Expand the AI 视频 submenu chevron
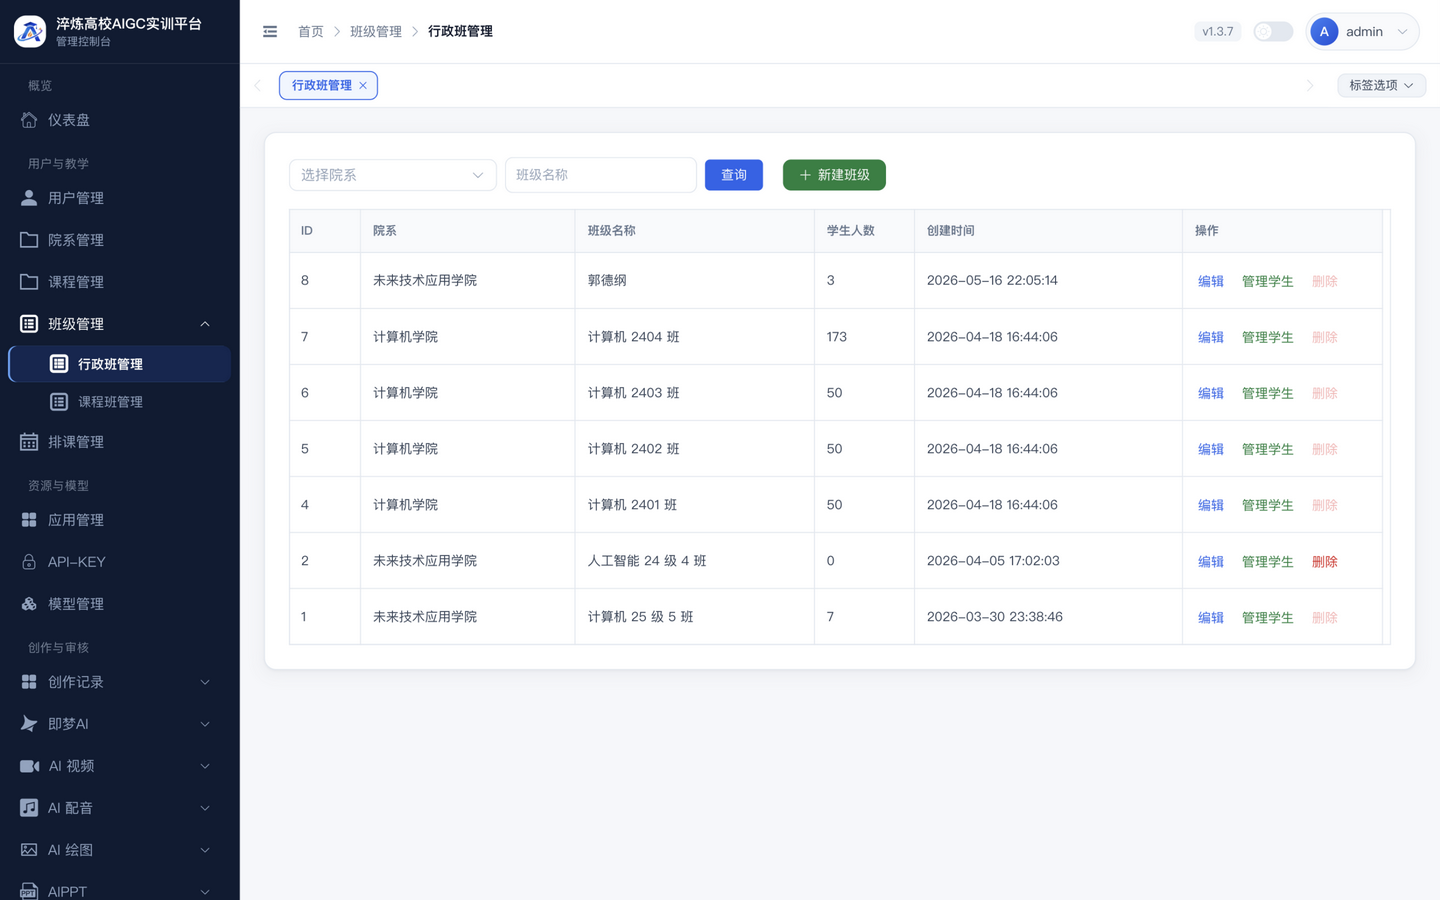This screenshot has width=1440, height=900. point(205,766)
